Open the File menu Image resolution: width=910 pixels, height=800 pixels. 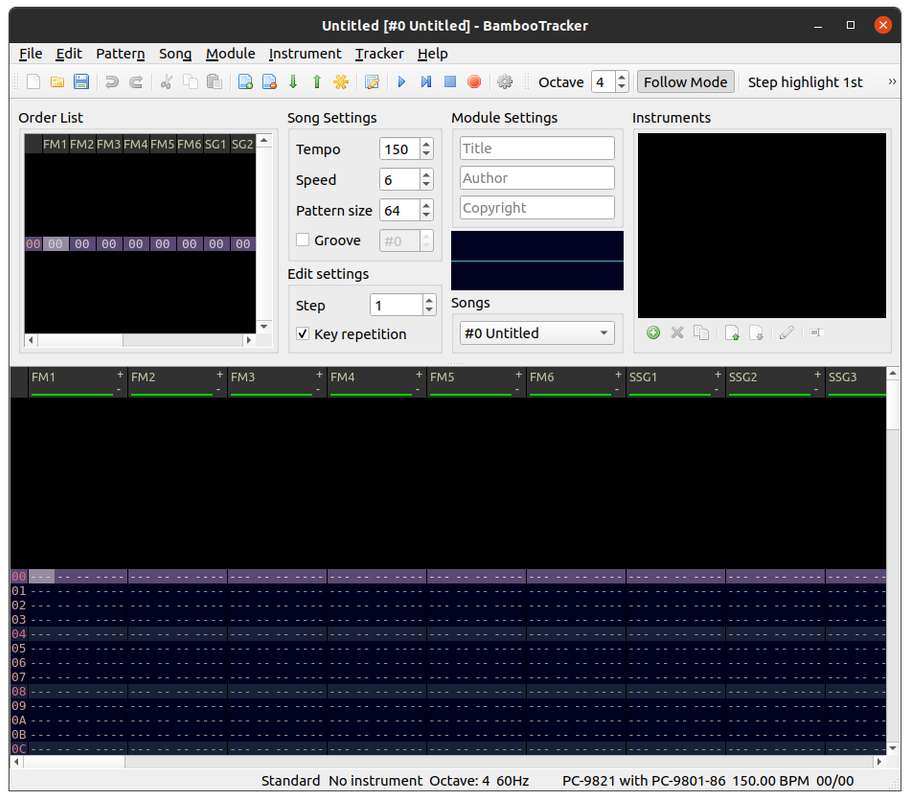pos(30,54)
